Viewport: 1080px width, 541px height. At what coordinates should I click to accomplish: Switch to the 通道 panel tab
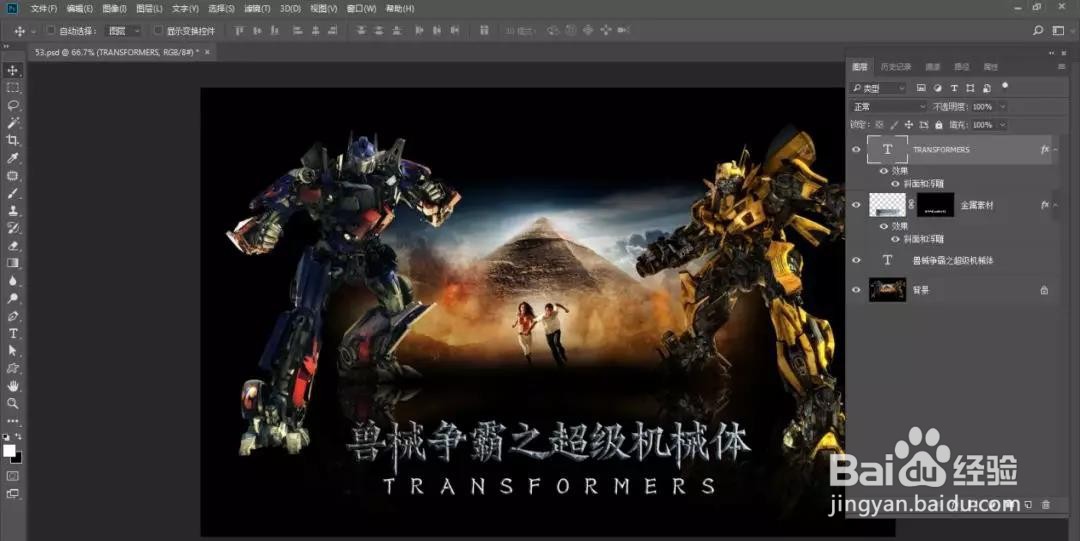point(933,67)
